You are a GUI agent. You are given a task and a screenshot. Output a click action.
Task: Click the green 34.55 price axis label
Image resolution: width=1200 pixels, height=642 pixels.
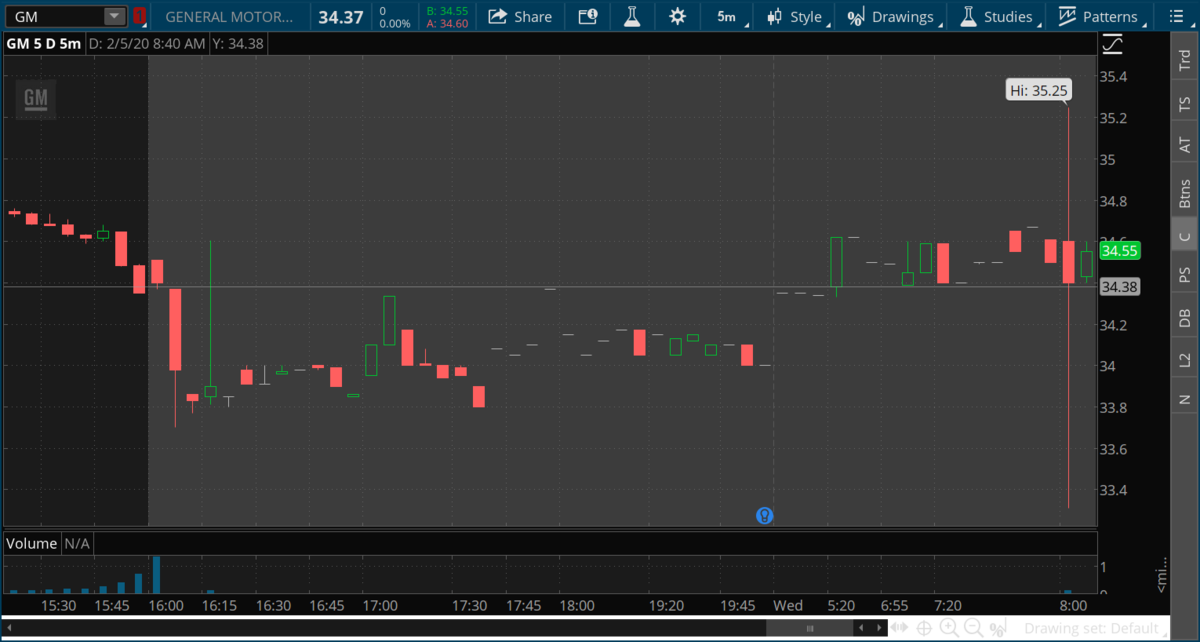click(x=1119, y=250)
